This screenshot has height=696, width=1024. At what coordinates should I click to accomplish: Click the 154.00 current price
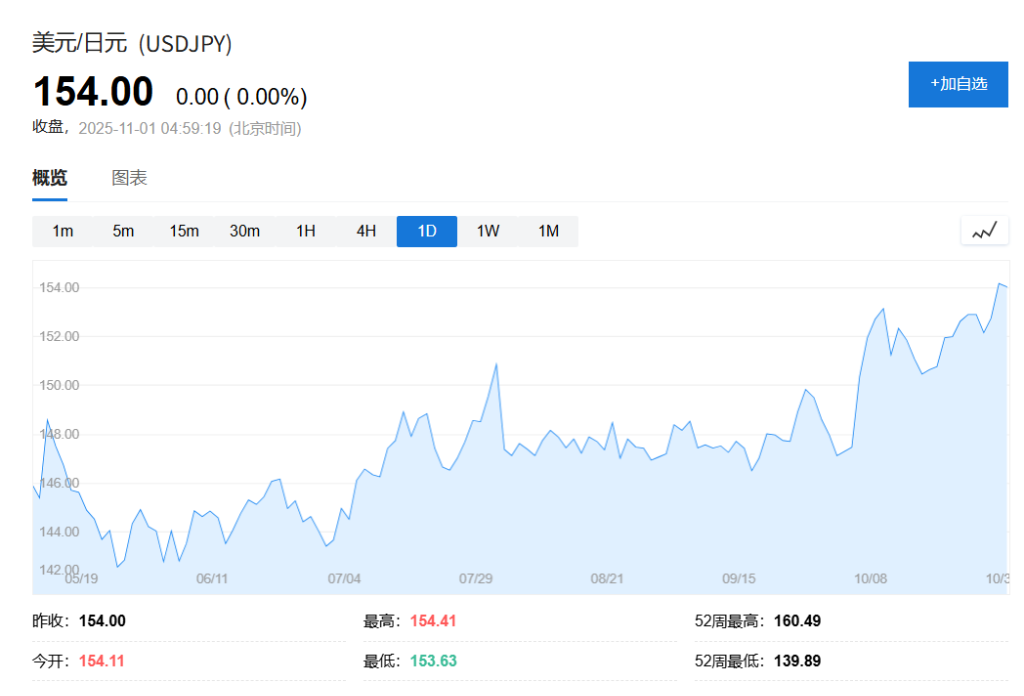[93, 92]
